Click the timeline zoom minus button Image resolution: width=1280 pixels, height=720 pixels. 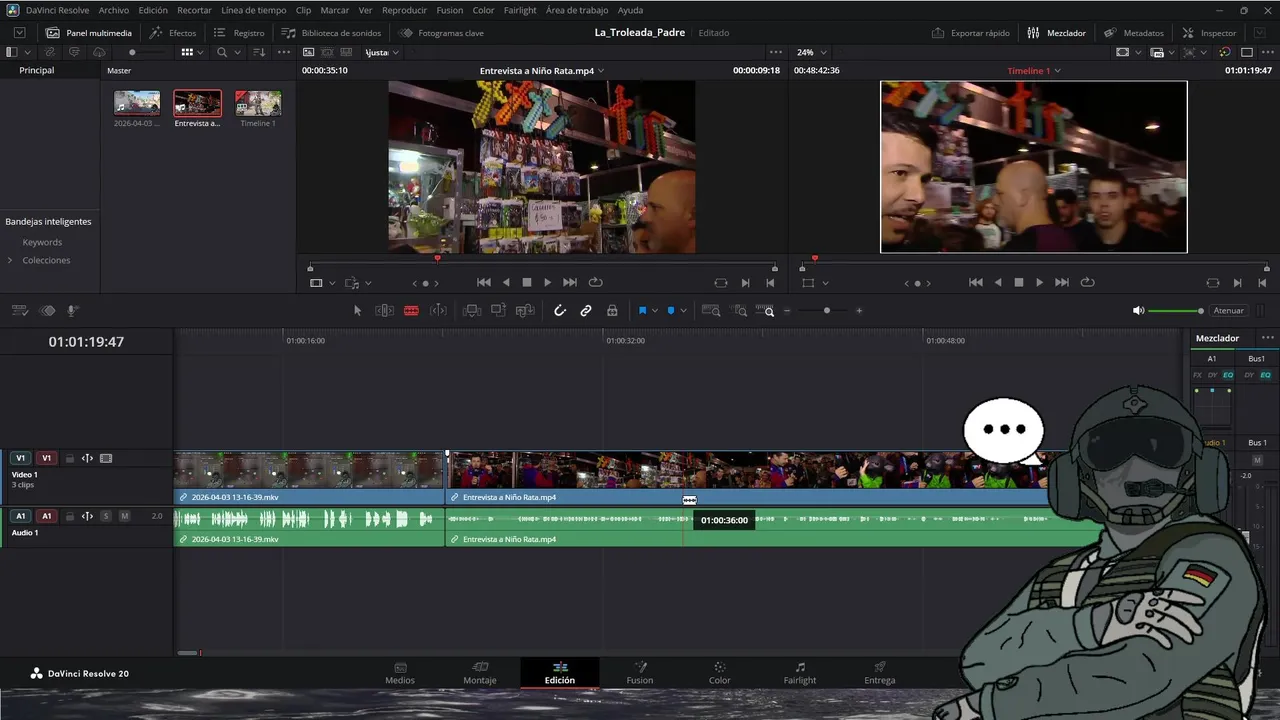(x=787, y=311)
